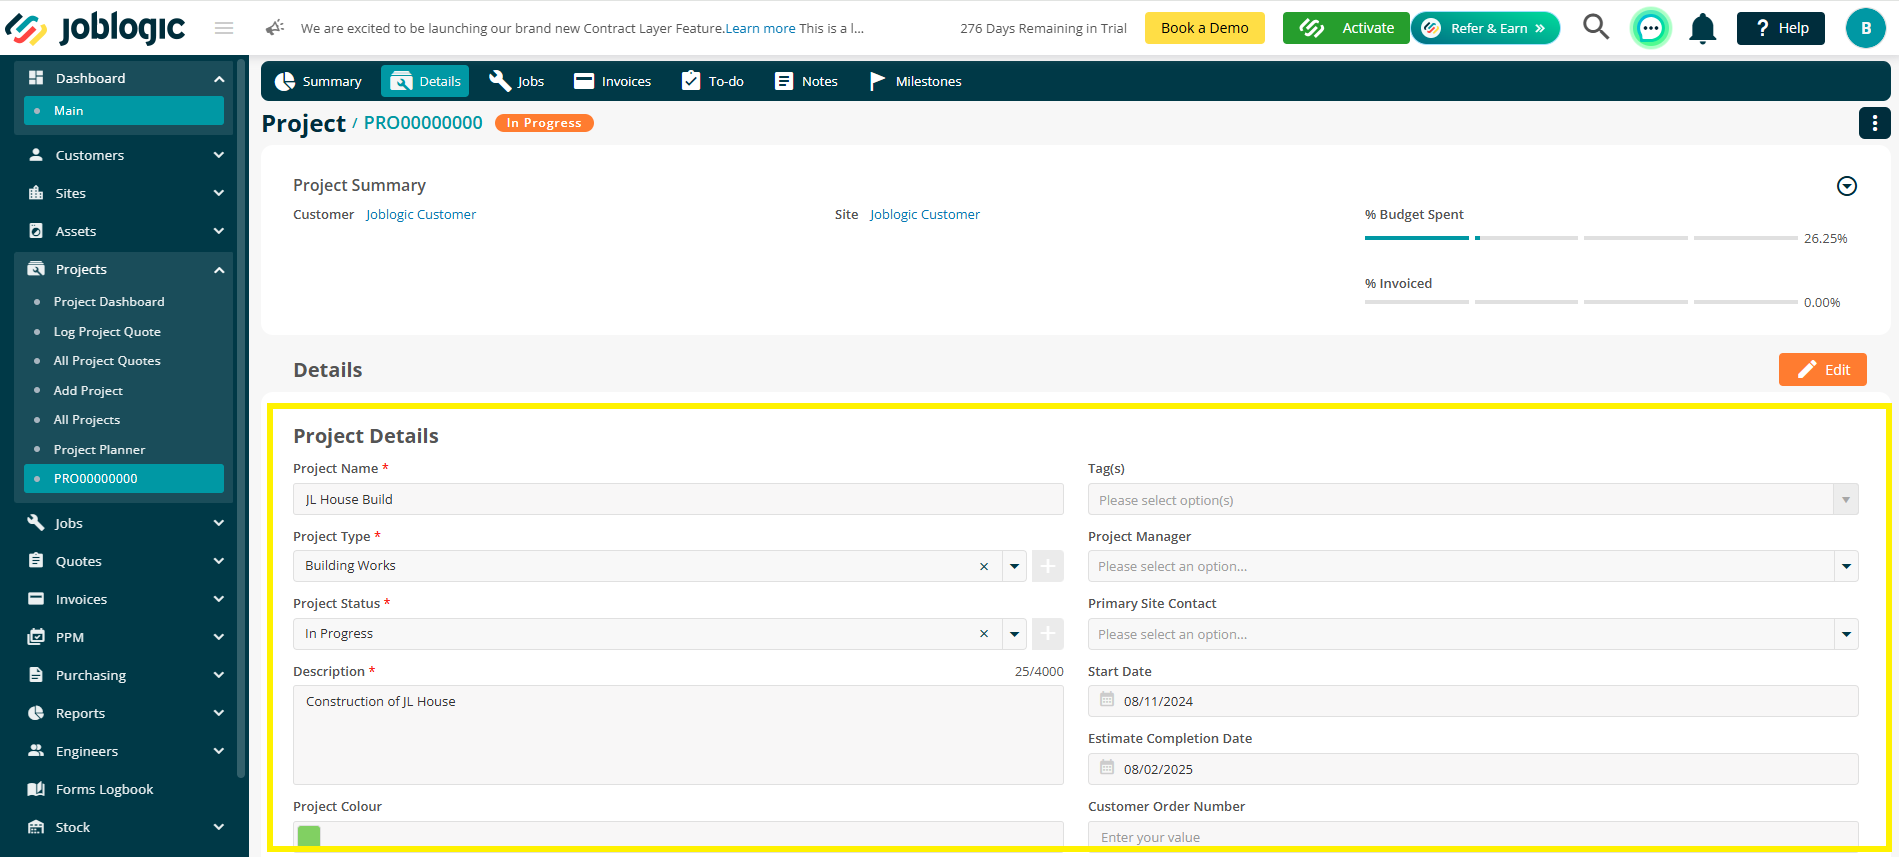The width and height of the screenshot is (1899, 857).
Task: Open the Project Type dropdown arrow
Action: [1014, 566]
